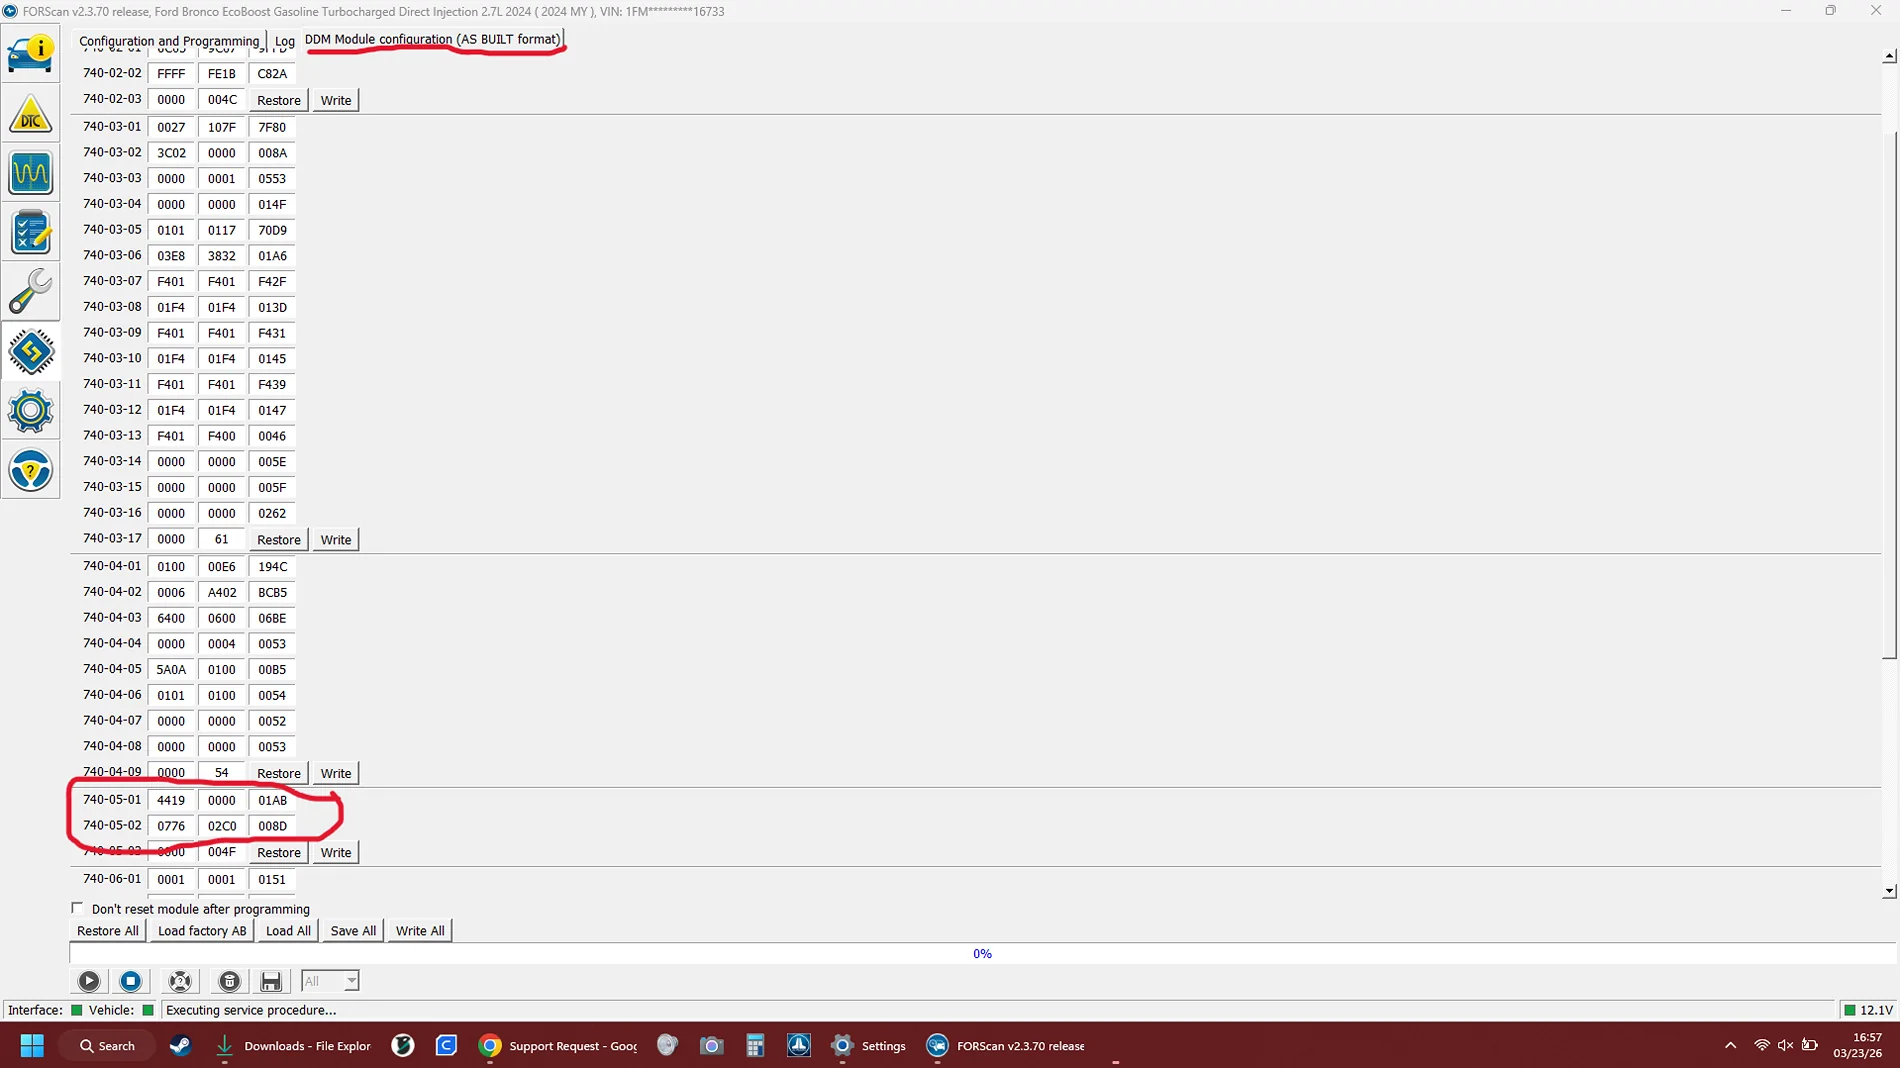Open the Service procedures wrench section
The height and width of the screenshot is (1068, 1900).
31,292
